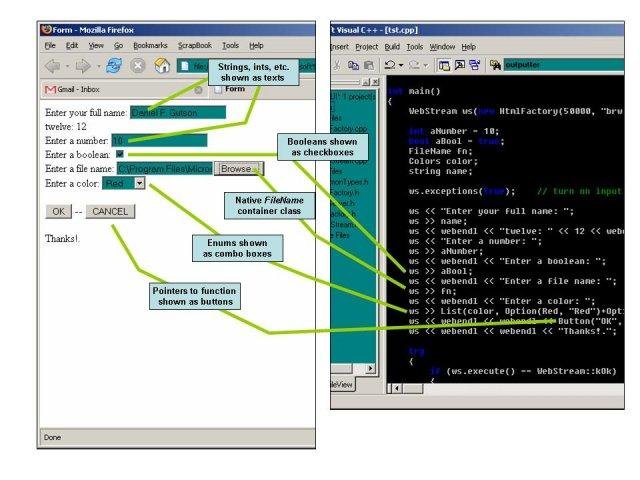640x480 pixels.
Task: Open the Firefox Tools menu
Action: 230,46
